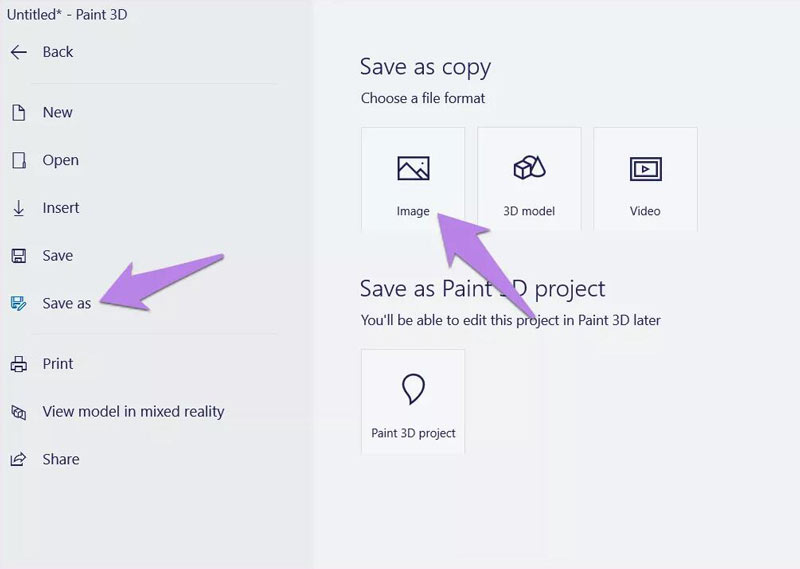Screen dimensions: 800x569
Task: Select the Video format tile
Action: click(645, 180)
